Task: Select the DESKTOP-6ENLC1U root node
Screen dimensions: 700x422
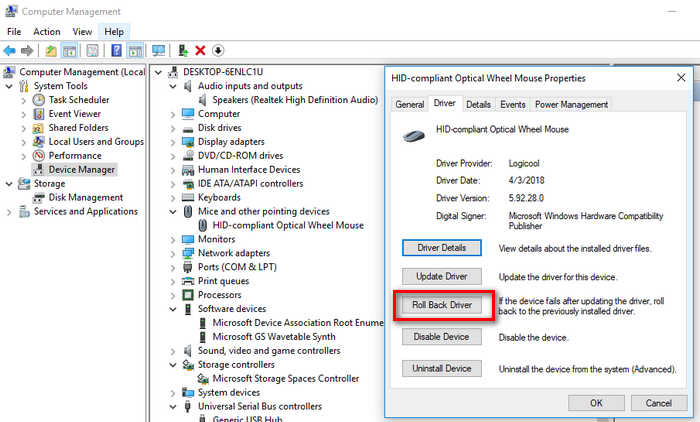Action: 223,72
